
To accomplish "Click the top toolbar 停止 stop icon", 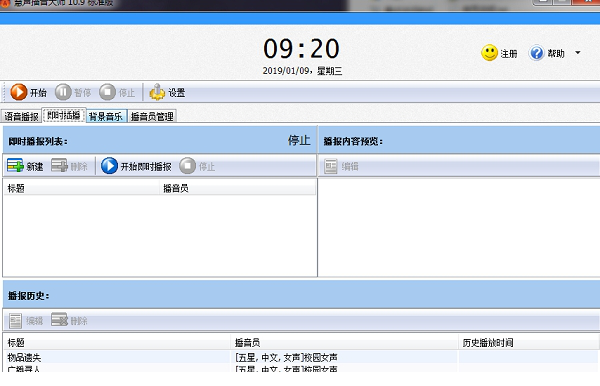I will click(x=107, y=92).
